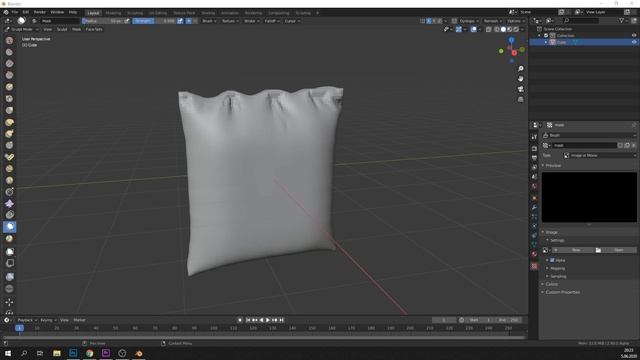The image size is (640, 360).
Task: Select wireframe viewport shading icon
Action: [497, 29]
